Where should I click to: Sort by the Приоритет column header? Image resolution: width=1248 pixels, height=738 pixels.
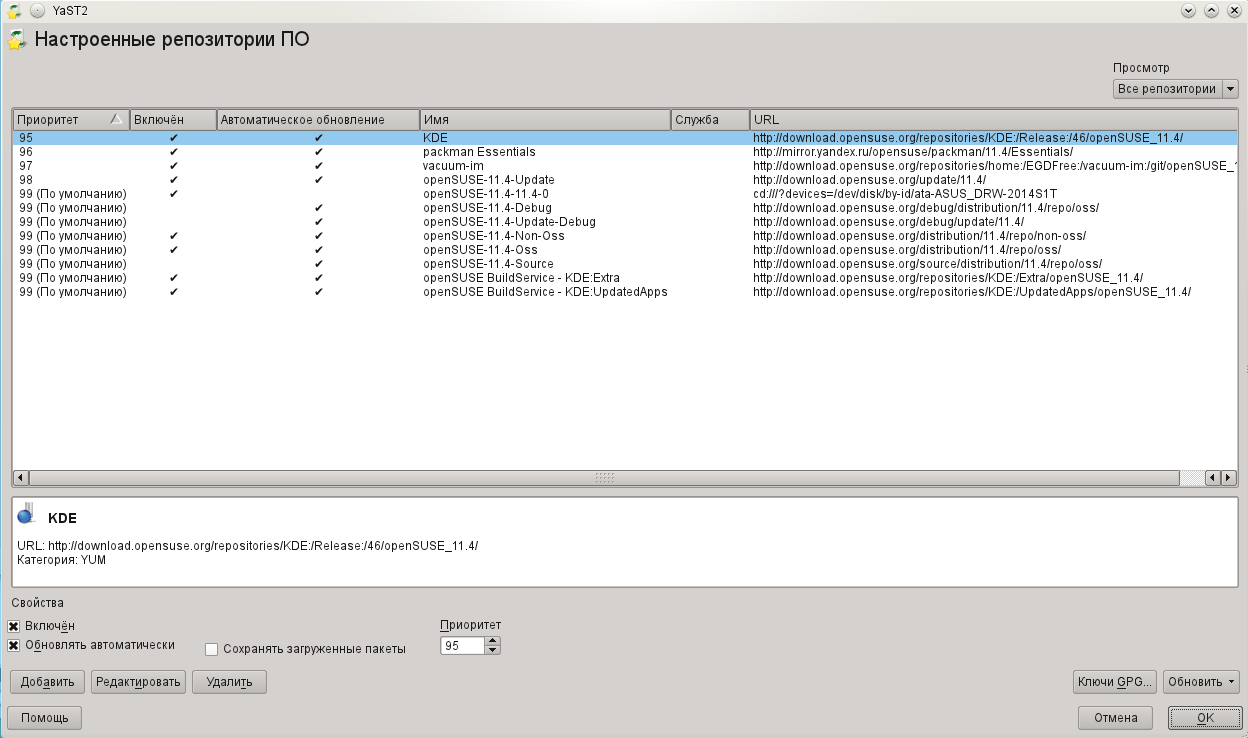click(x=70, y=120)
